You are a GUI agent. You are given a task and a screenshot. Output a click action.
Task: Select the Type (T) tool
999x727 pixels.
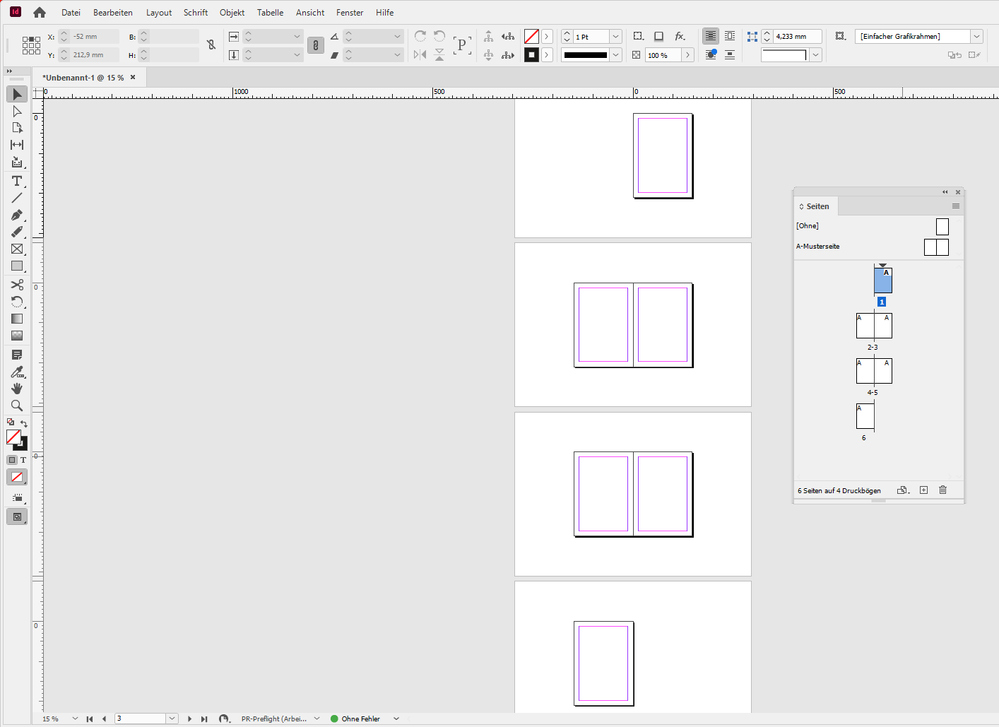point(17,181)
